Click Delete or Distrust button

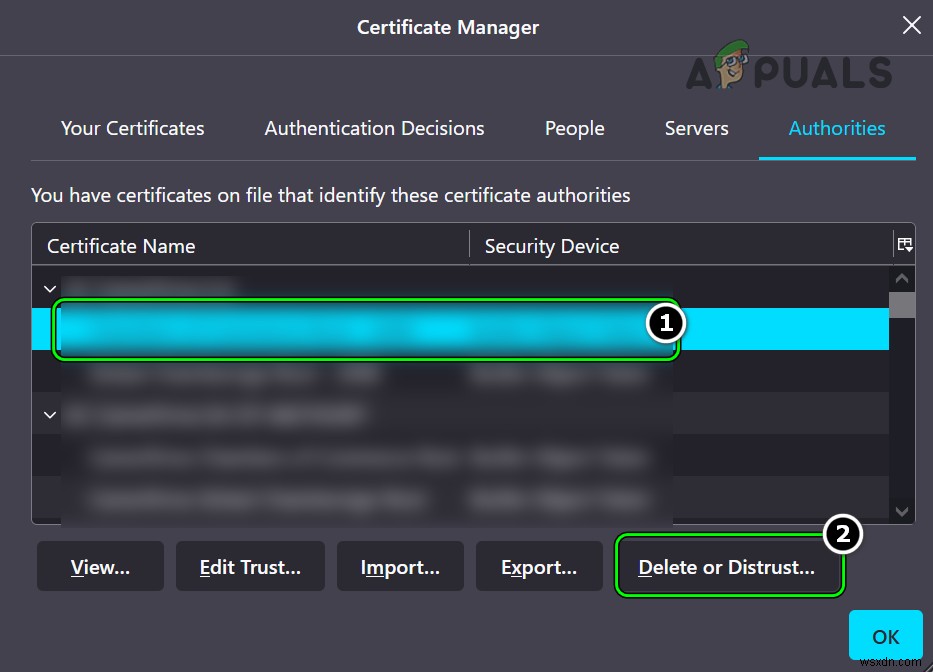pos(729,566)
